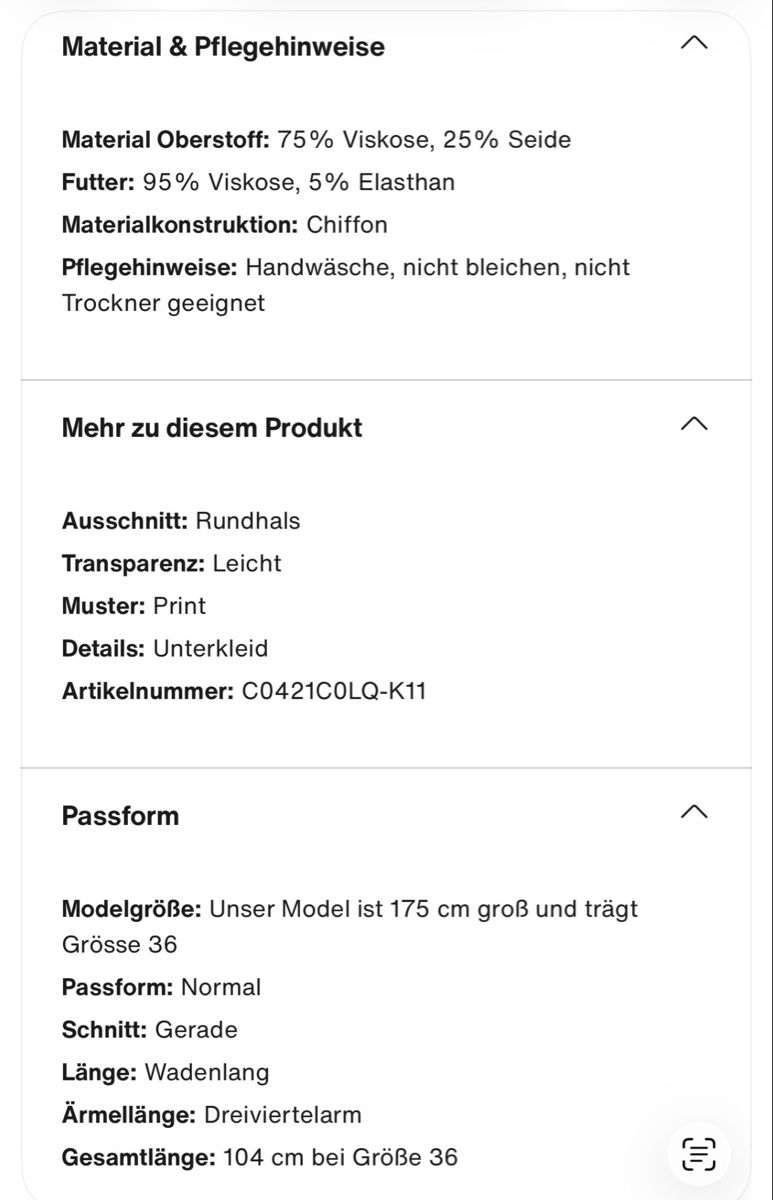Screen dimensions: 773x1200
Task: Tap the Material & Pflegehinweise heading
Action: [x=223, y=47]
